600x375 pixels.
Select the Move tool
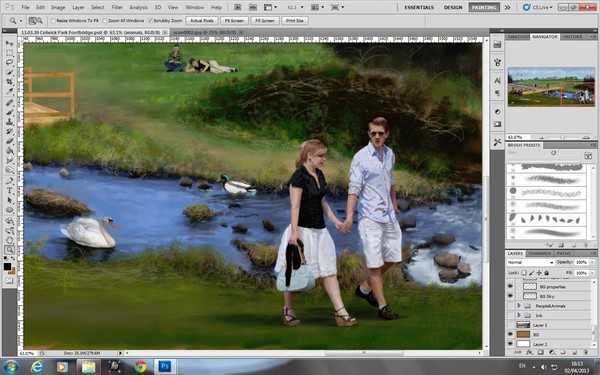point(9,43)
